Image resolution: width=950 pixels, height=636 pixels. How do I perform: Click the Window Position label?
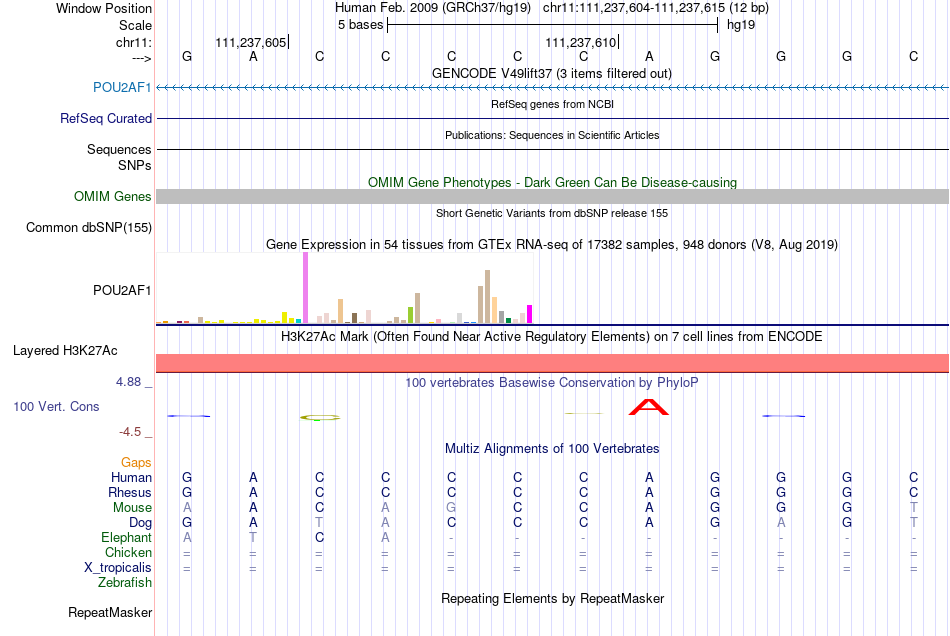104,8
